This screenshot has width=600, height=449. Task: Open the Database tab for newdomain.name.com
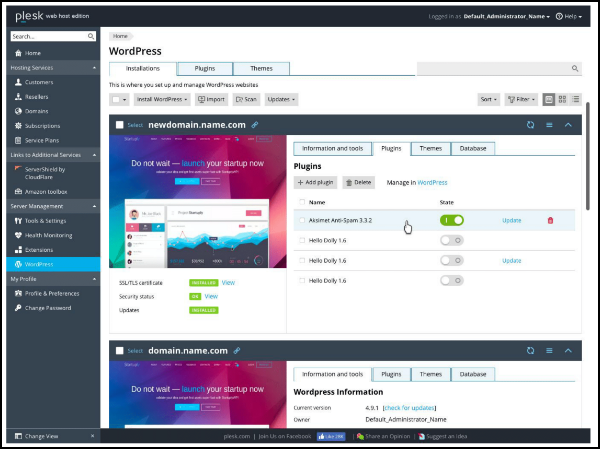tap(473, 148)
